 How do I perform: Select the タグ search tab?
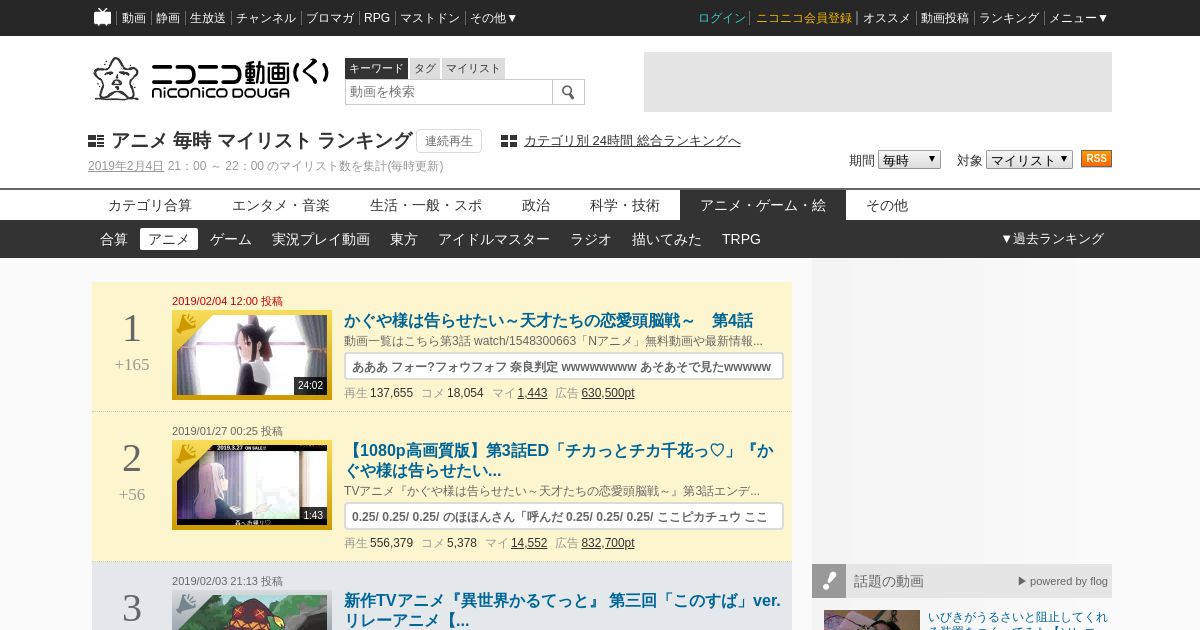[x=425, y=68]
